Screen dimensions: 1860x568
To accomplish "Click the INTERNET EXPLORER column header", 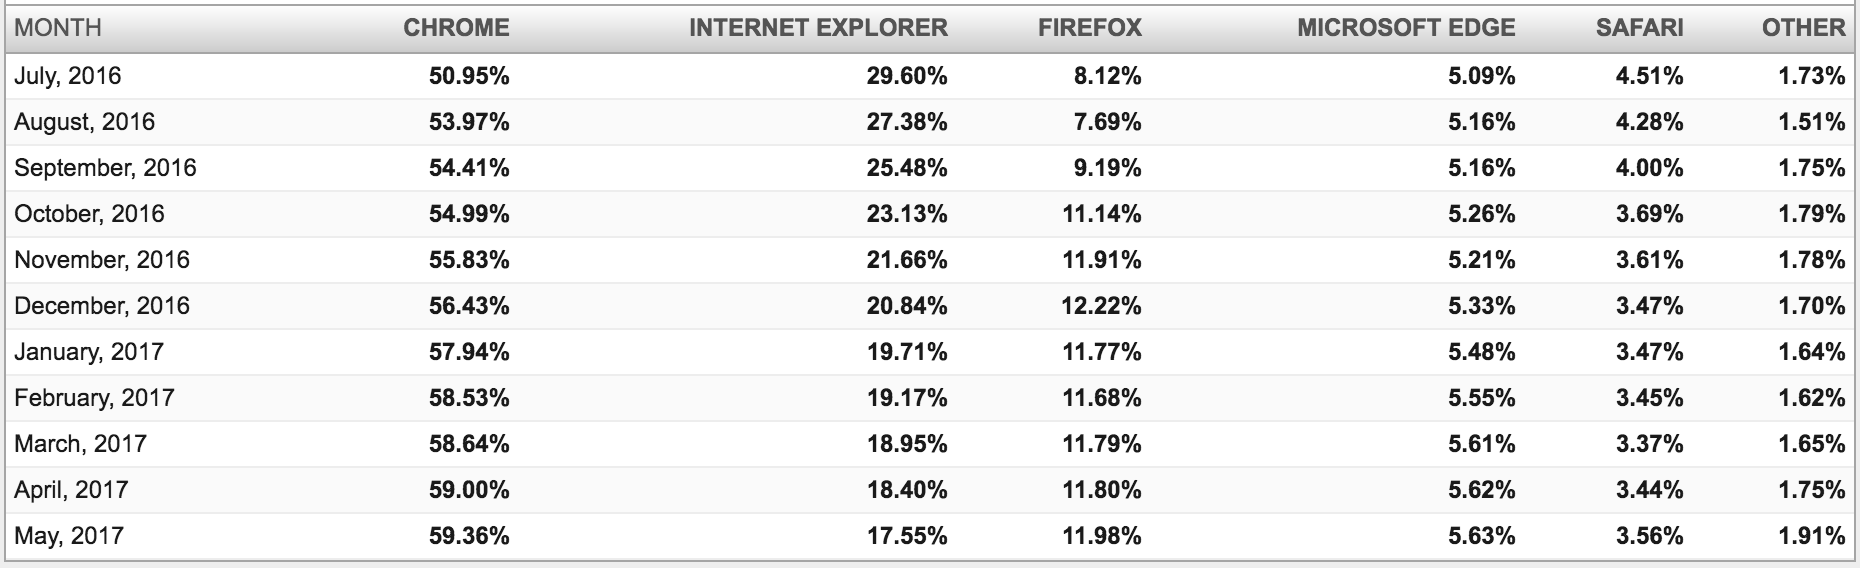I will (x=818, y=28).
